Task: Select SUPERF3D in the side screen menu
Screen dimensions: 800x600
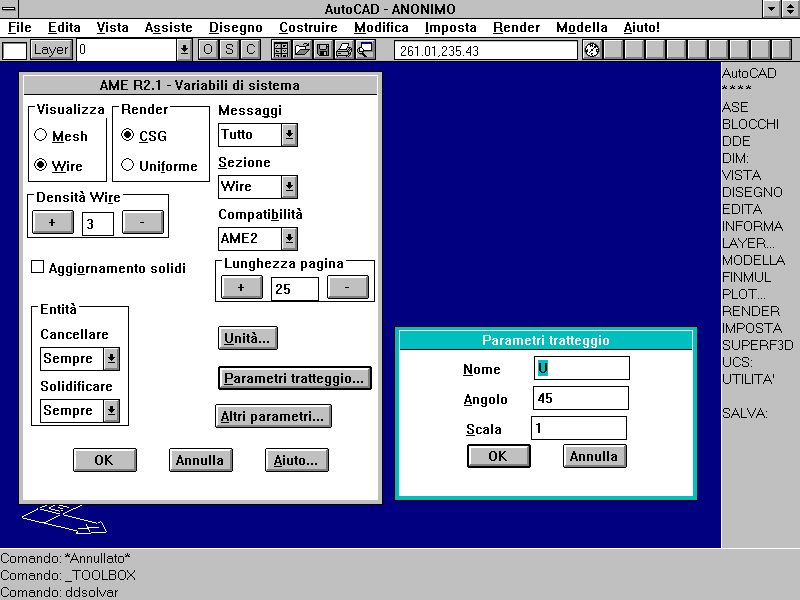Action: (758, 345)
